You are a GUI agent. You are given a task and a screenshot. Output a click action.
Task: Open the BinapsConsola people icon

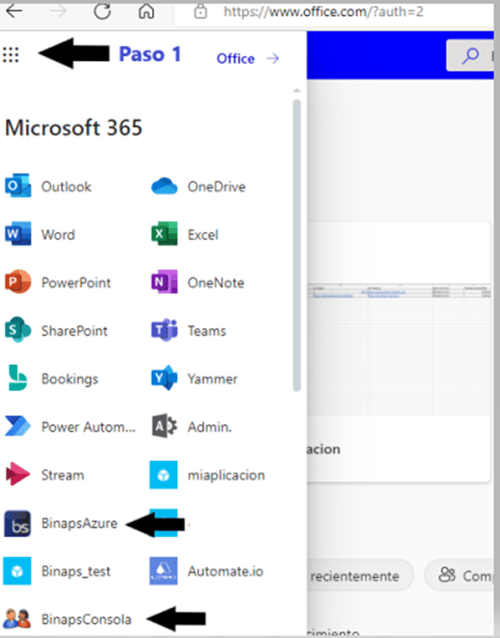[x=17, y=619]
